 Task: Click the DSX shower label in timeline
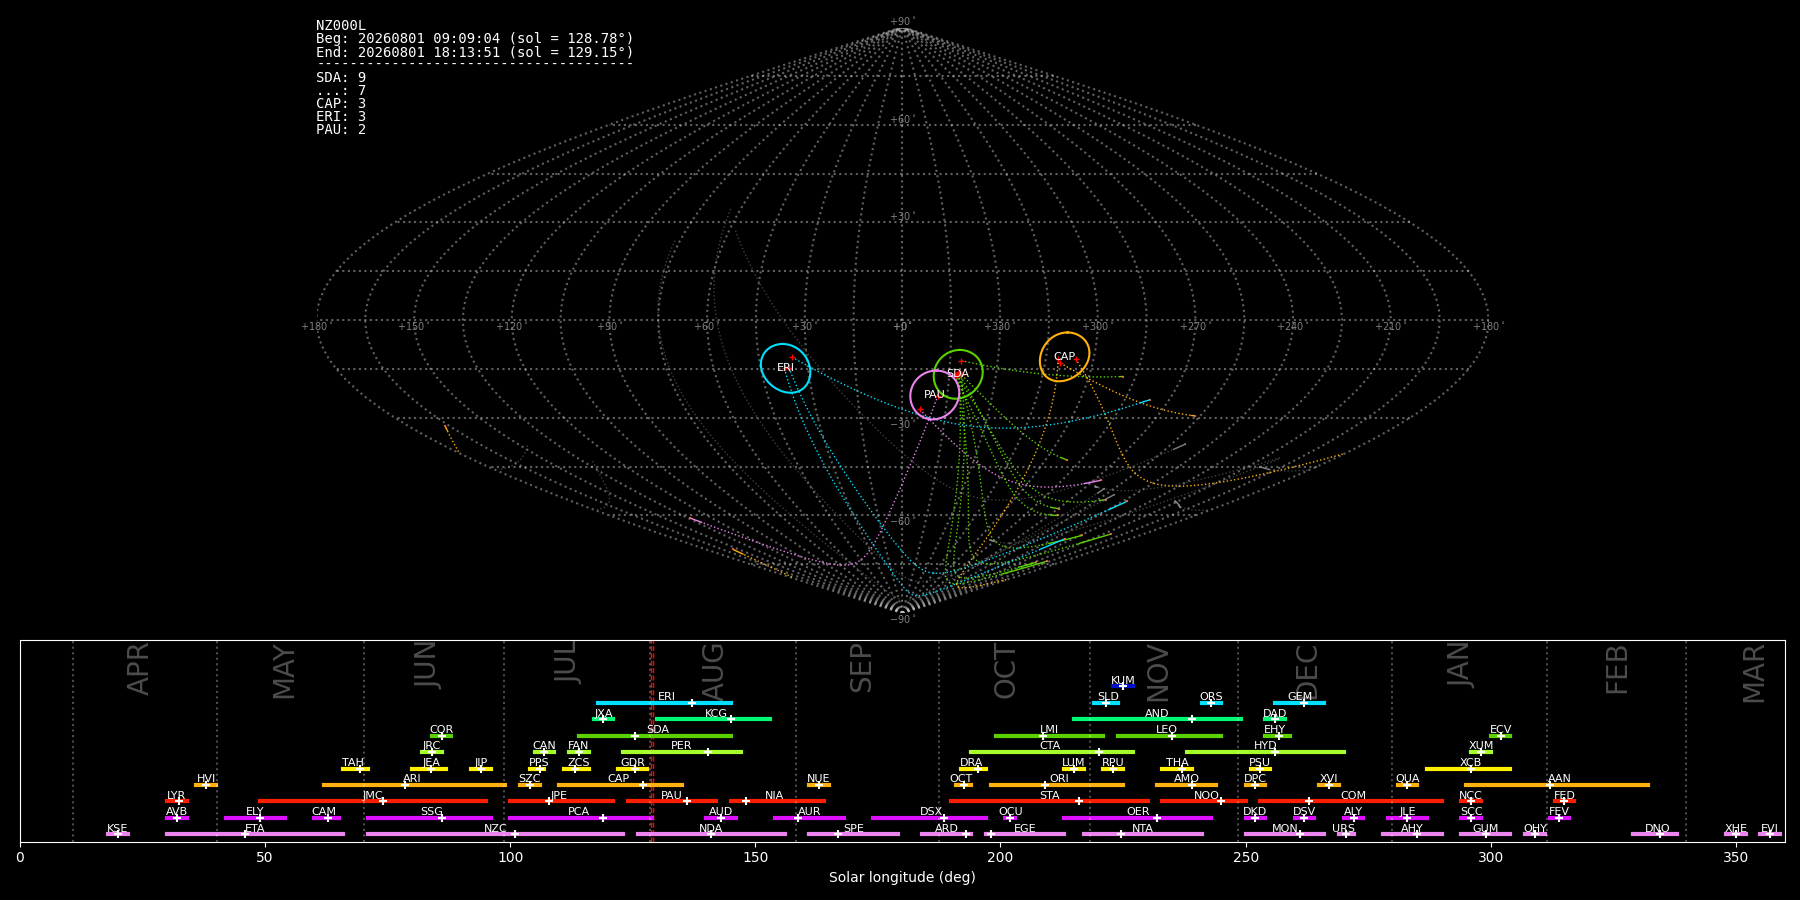coord(931,812)
